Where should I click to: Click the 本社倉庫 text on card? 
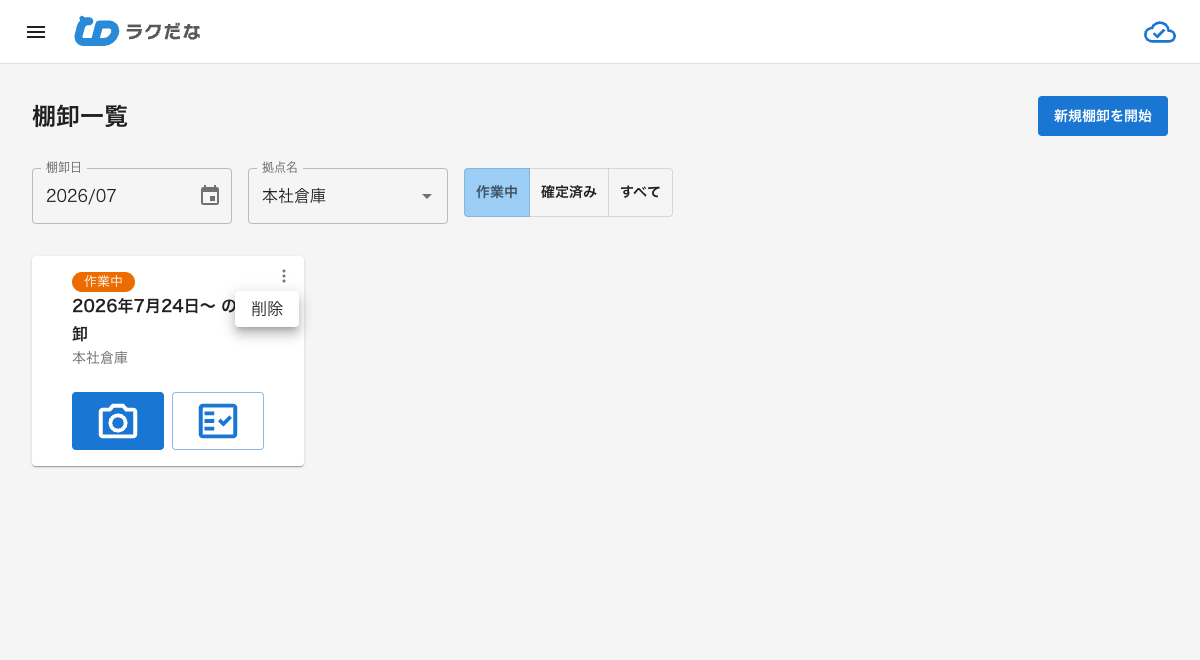(x=100, y=358)
